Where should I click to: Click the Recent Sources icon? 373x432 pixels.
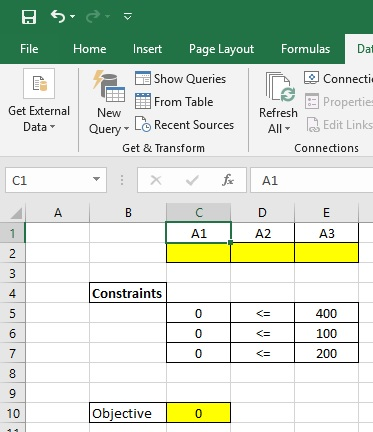(143, 124)
